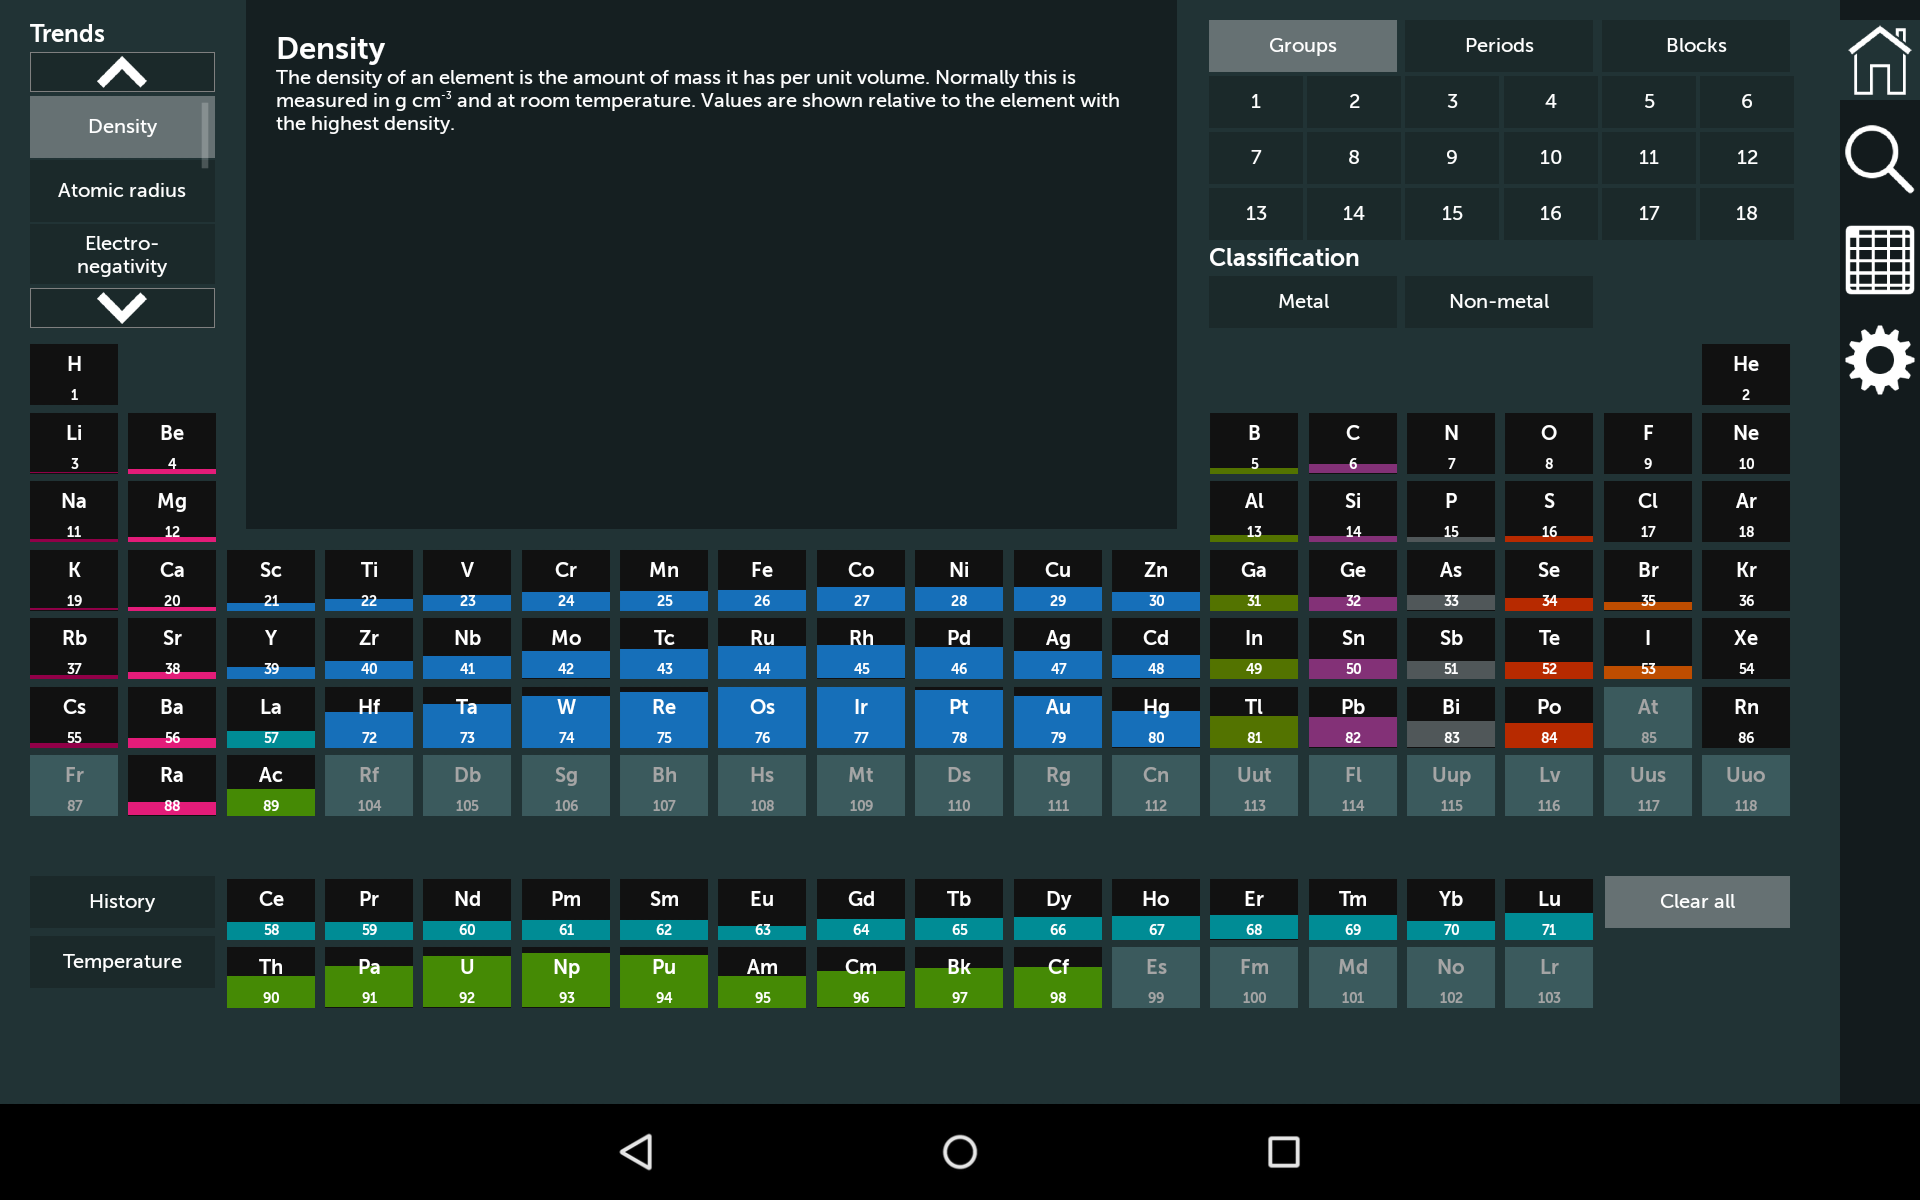Open the settings gear icon
Viewport: 1920px width, 1200px height.
(1878, 360)
